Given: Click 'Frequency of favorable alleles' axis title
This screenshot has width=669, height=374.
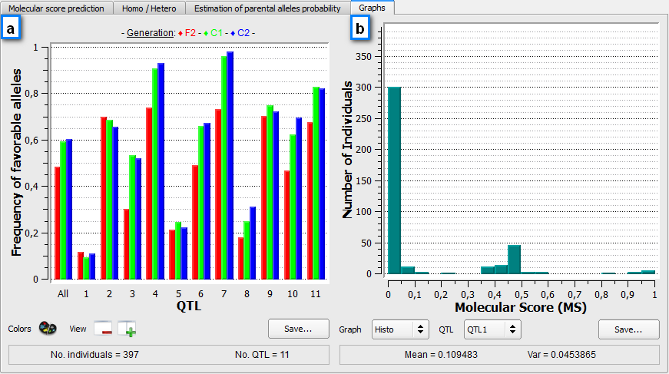Looking at the screenshot, I should (x=16, y=162).
